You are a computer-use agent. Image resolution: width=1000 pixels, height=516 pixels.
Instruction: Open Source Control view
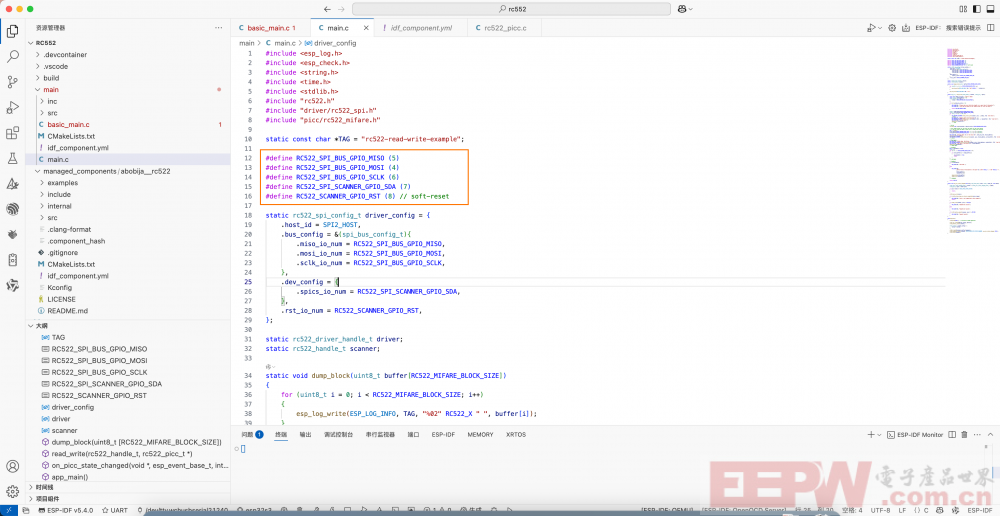coord(12,82)
